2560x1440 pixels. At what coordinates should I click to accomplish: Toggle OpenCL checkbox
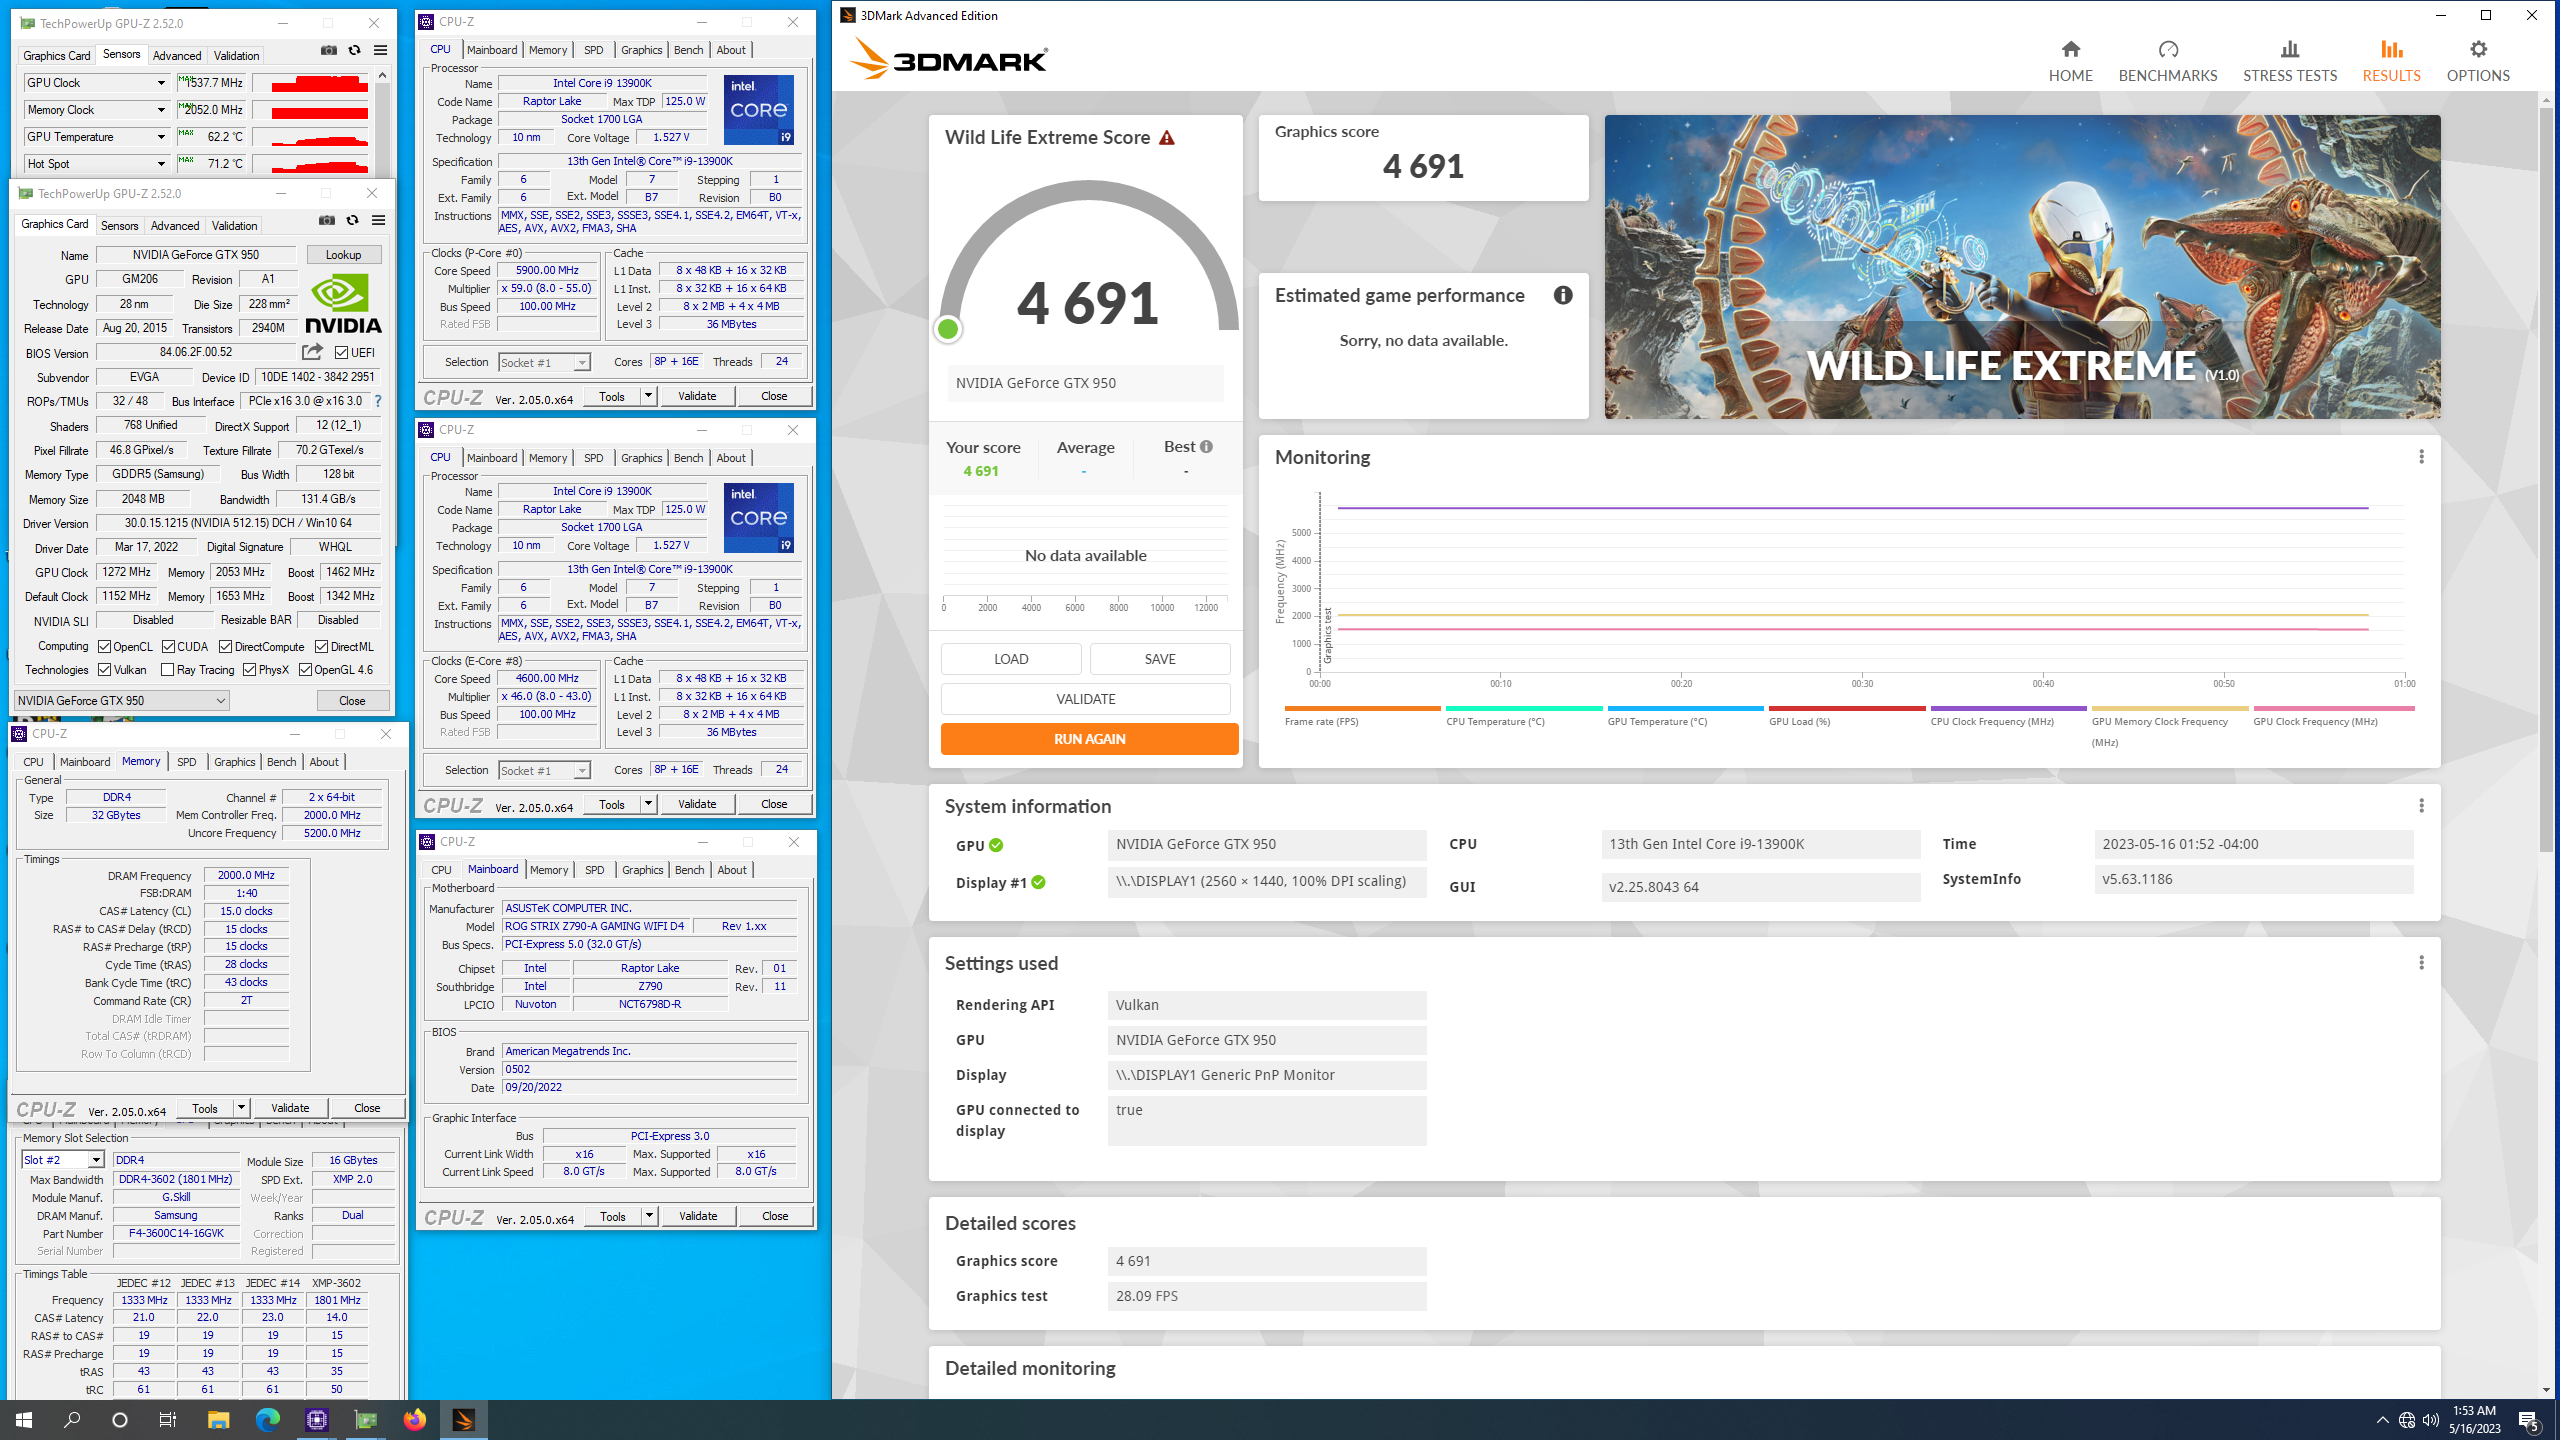(104, 647)
